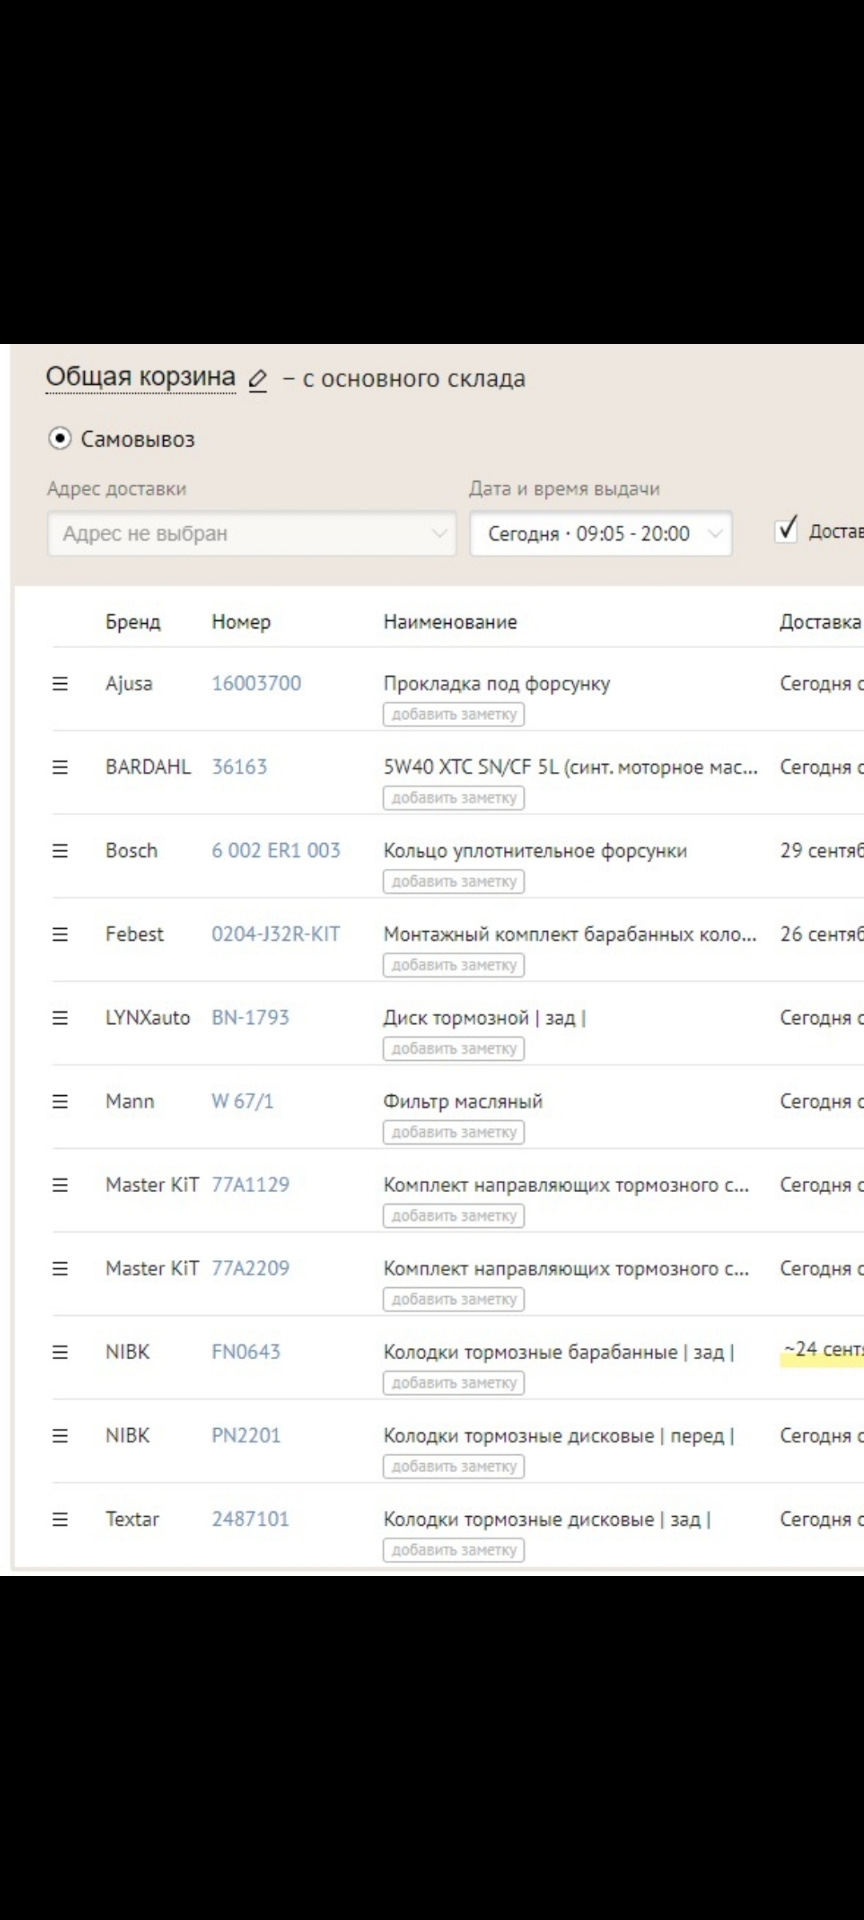Open part number 16003700 link
The image size is (864, 1920).
pos(256,684)
